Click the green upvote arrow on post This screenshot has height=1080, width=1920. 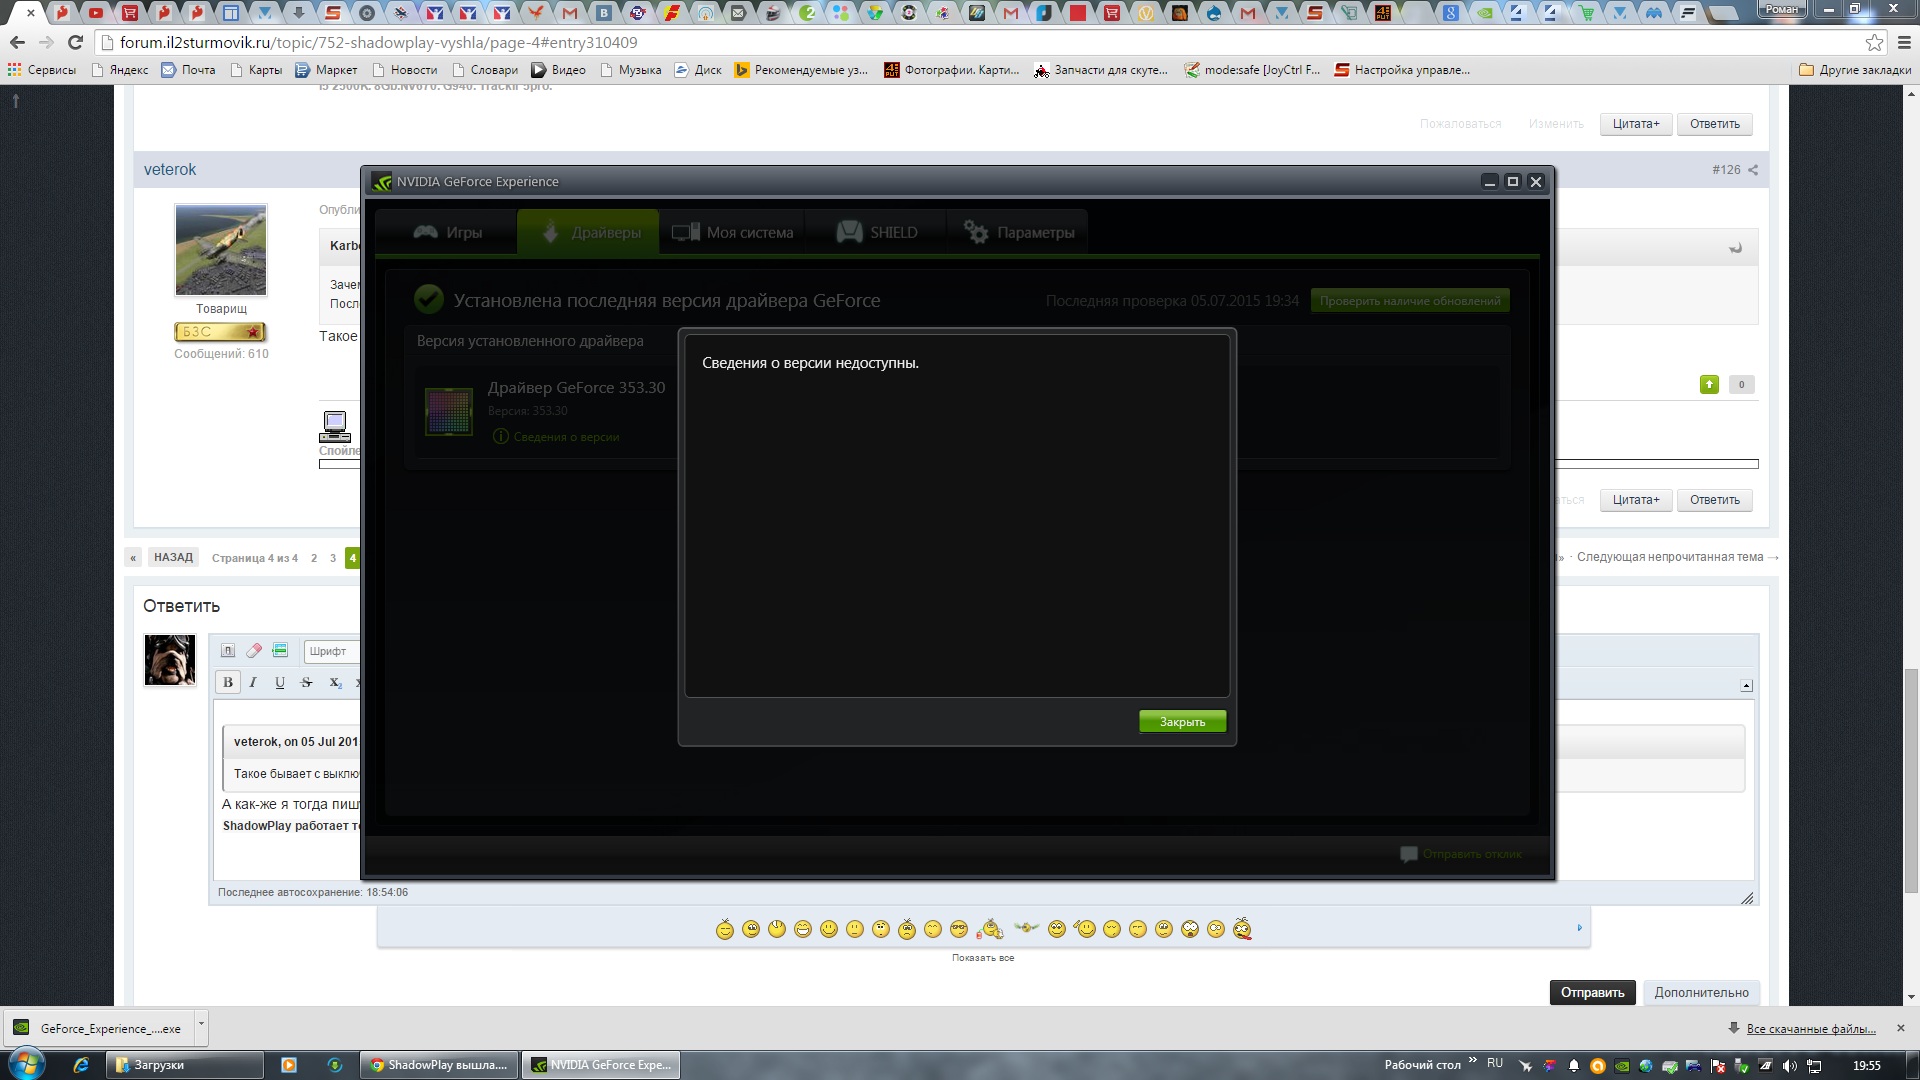[1709, 385]
